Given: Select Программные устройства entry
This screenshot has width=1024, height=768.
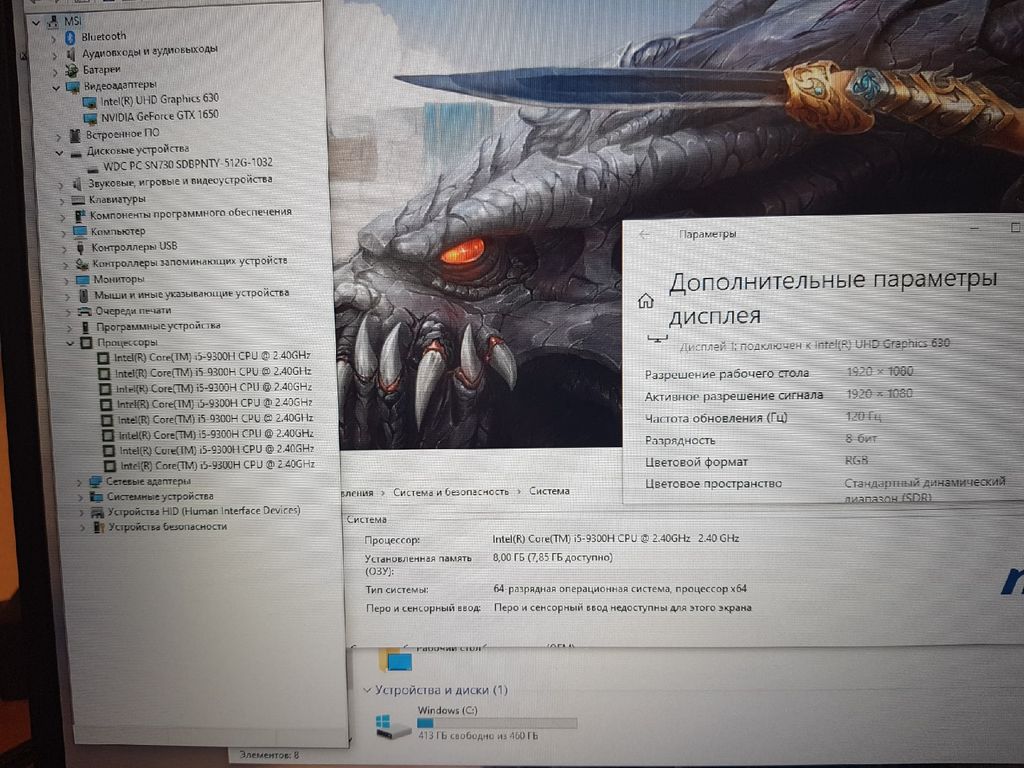Looking at the screenshot, I should click(x=158, y=326).
